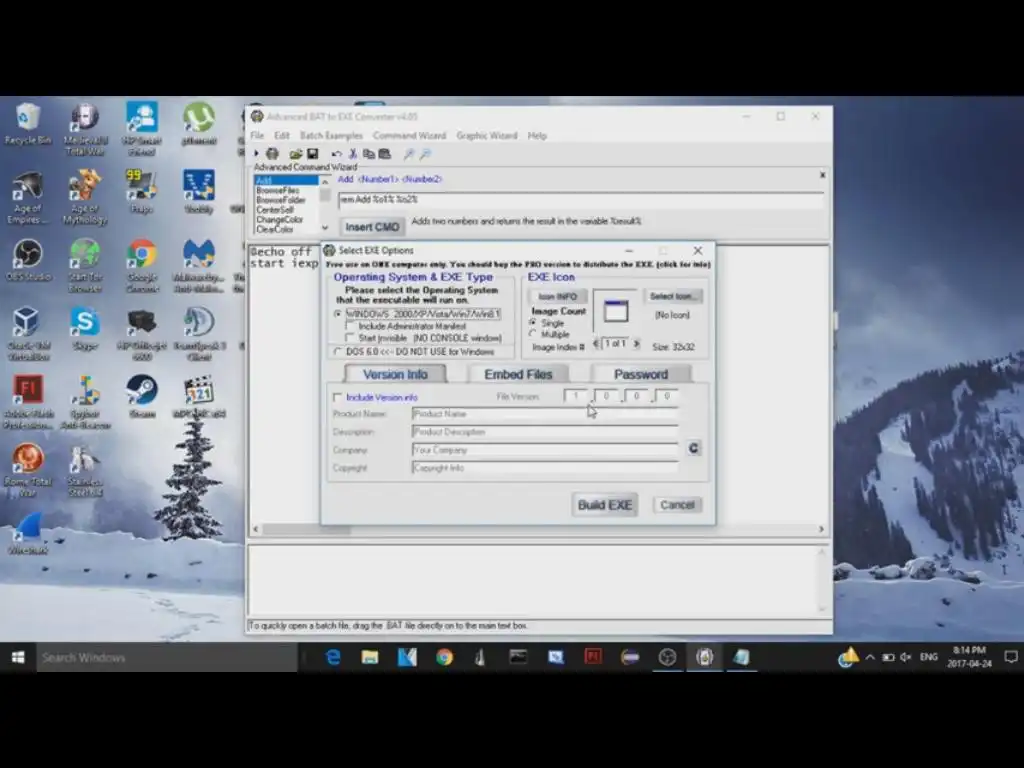Click the command list down scroll arrow
Image resolution: width=1024 pixels, height=768 pixels.
click(x=325, y=228)
